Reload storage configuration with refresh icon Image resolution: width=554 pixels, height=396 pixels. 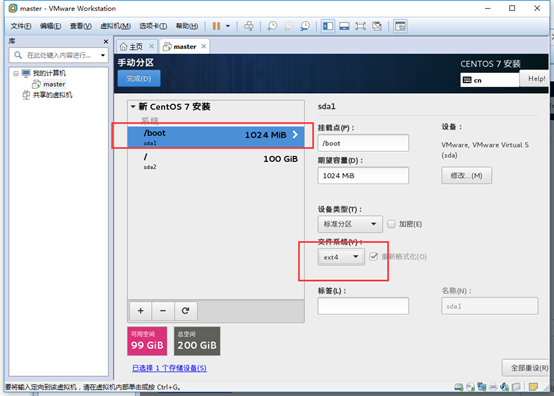click(x=185, y=311)
